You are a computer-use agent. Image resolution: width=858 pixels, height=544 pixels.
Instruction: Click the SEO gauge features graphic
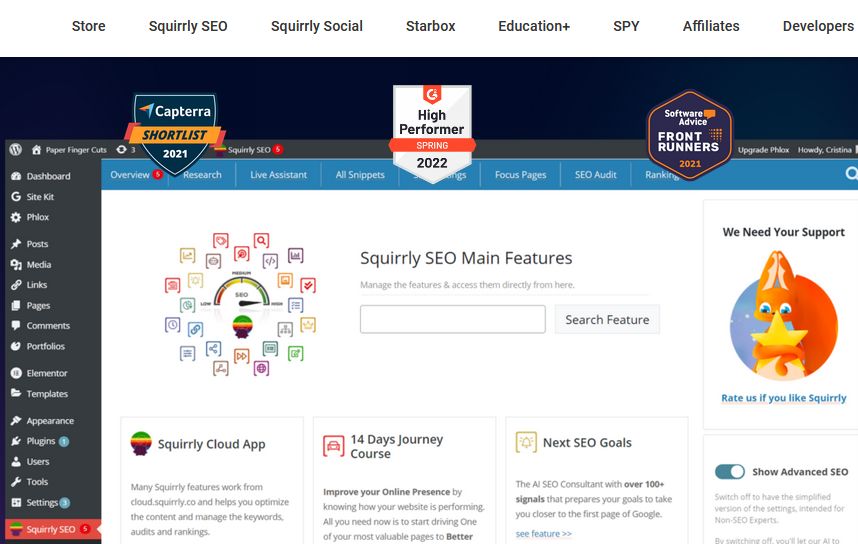point(241,304)
